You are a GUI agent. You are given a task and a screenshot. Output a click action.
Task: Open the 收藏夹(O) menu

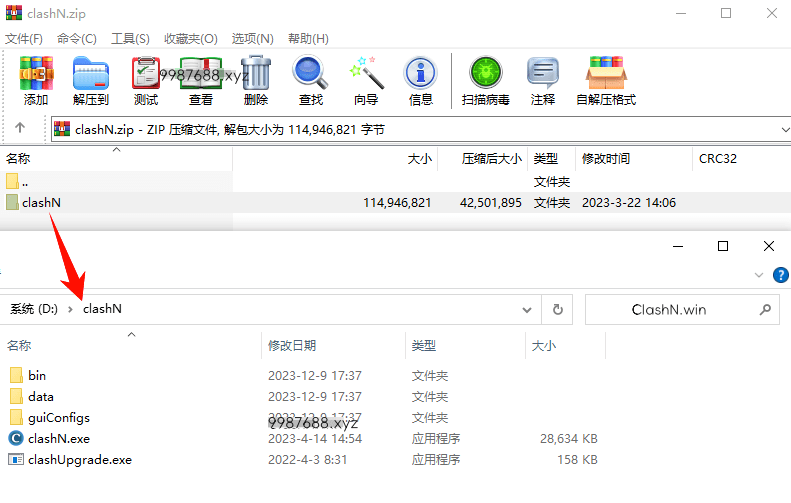click(x=191, y=39)
